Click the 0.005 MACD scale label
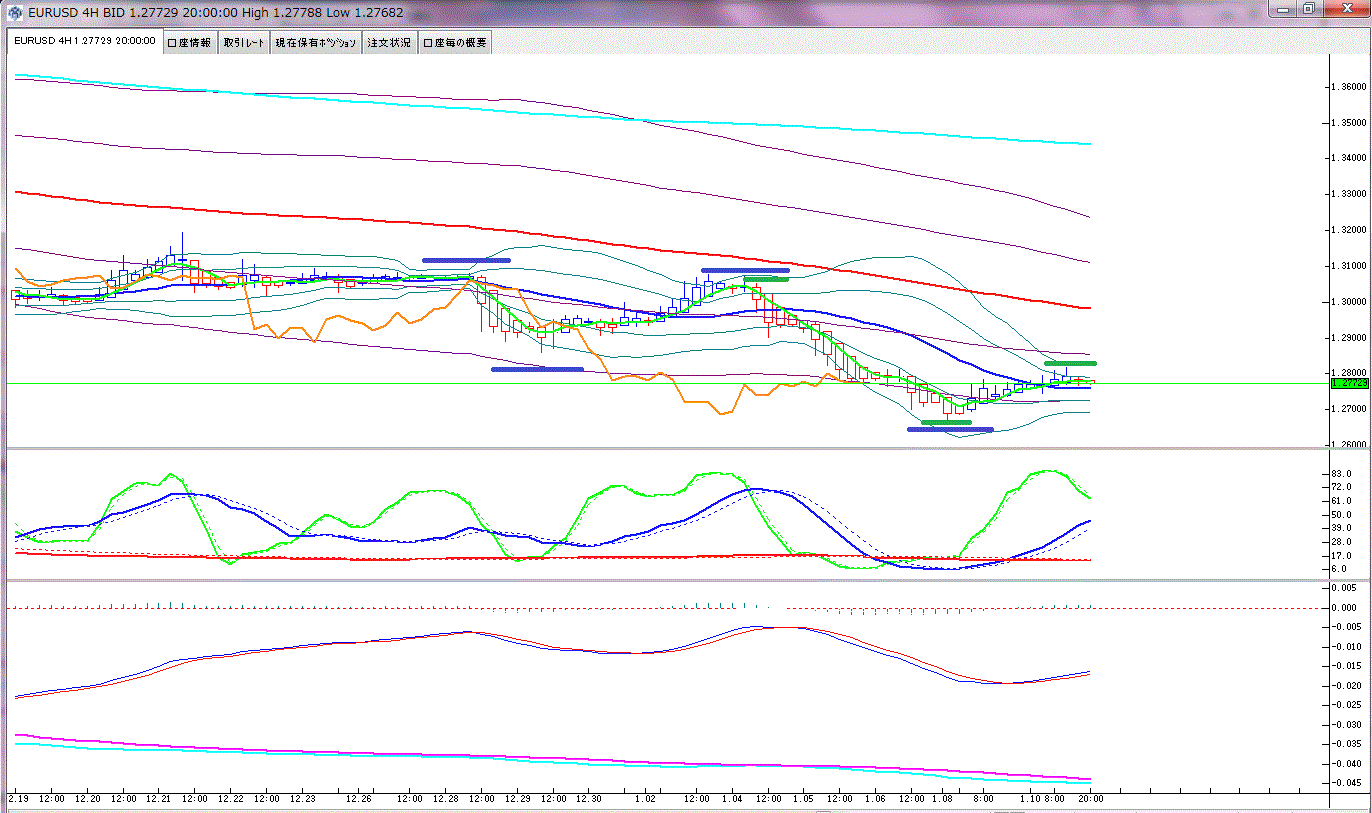This screenshot has width=1372, height=813. click(x=1345, y=587)
